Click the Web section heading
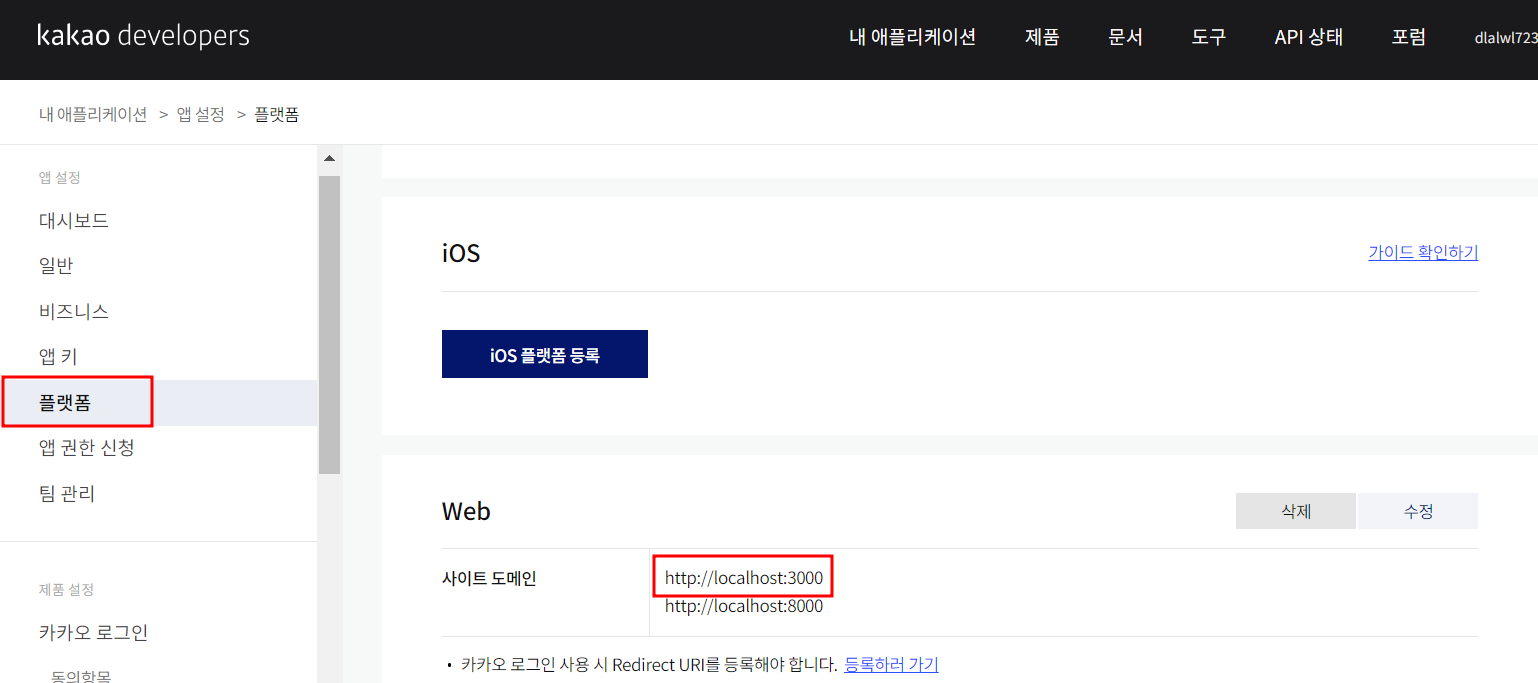The image size is (1538, 683). (466, 511)
